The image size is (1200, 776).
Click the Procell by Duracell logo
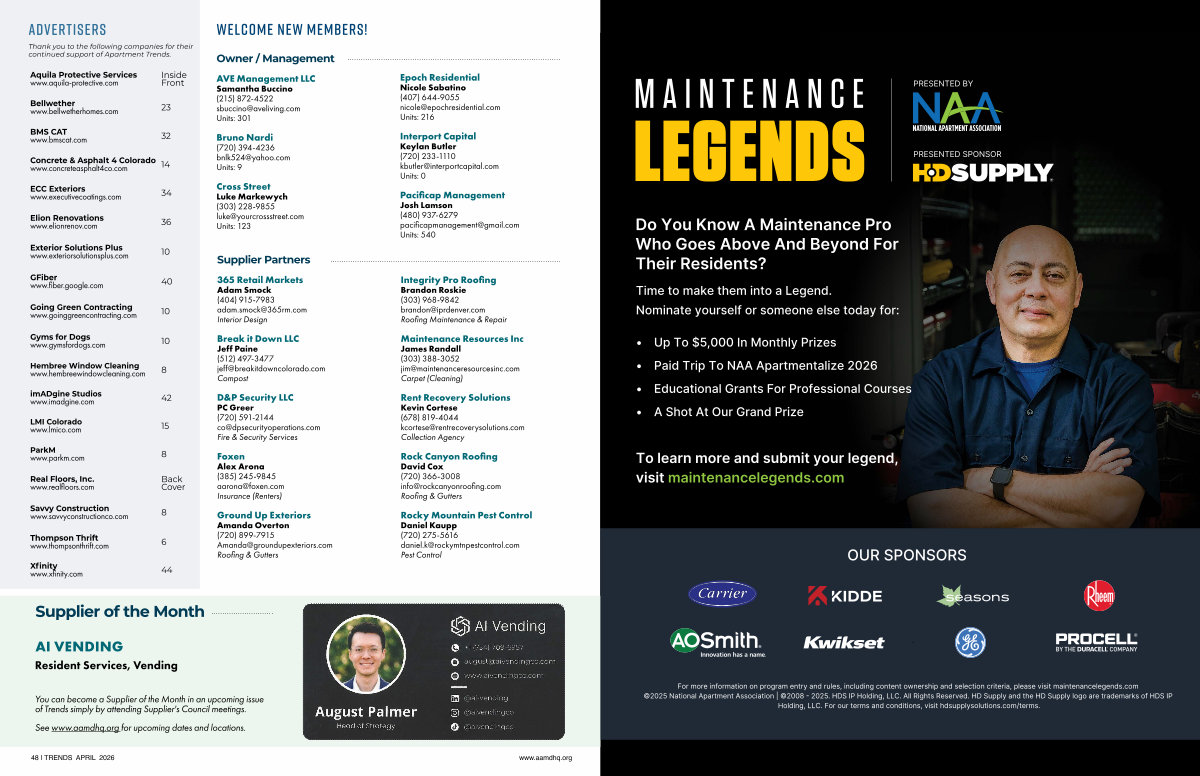pyautogui.click(x=1096, y=642)
